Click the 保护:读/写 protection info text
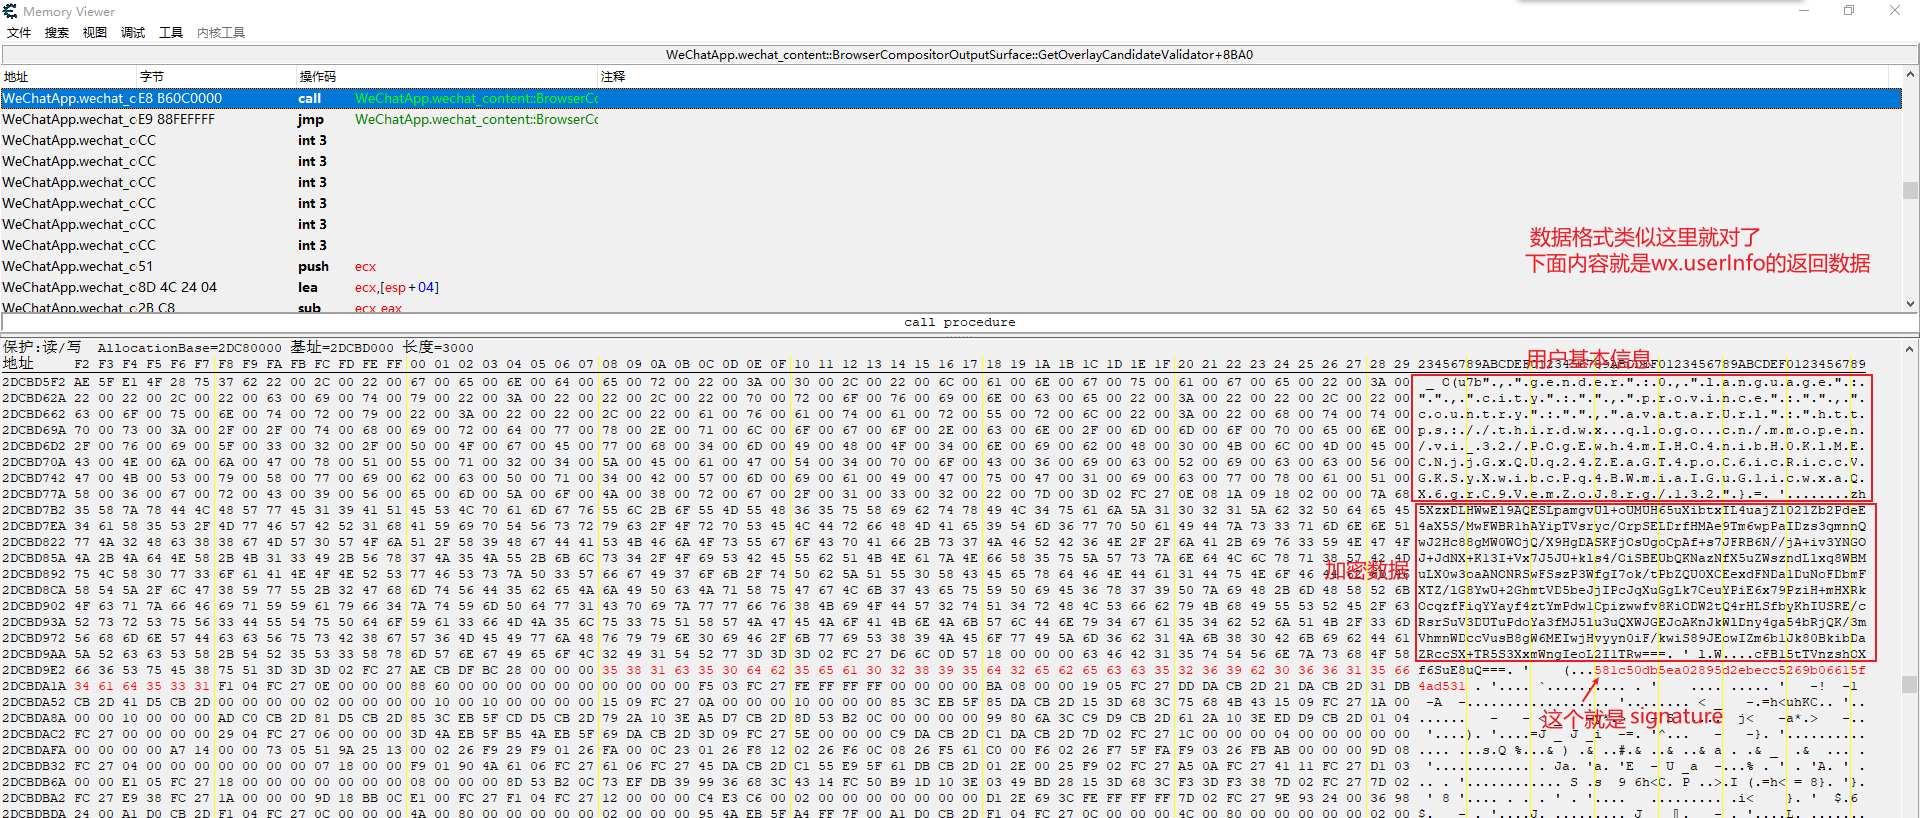The image size is (1920, 818). tap(42, 347)
